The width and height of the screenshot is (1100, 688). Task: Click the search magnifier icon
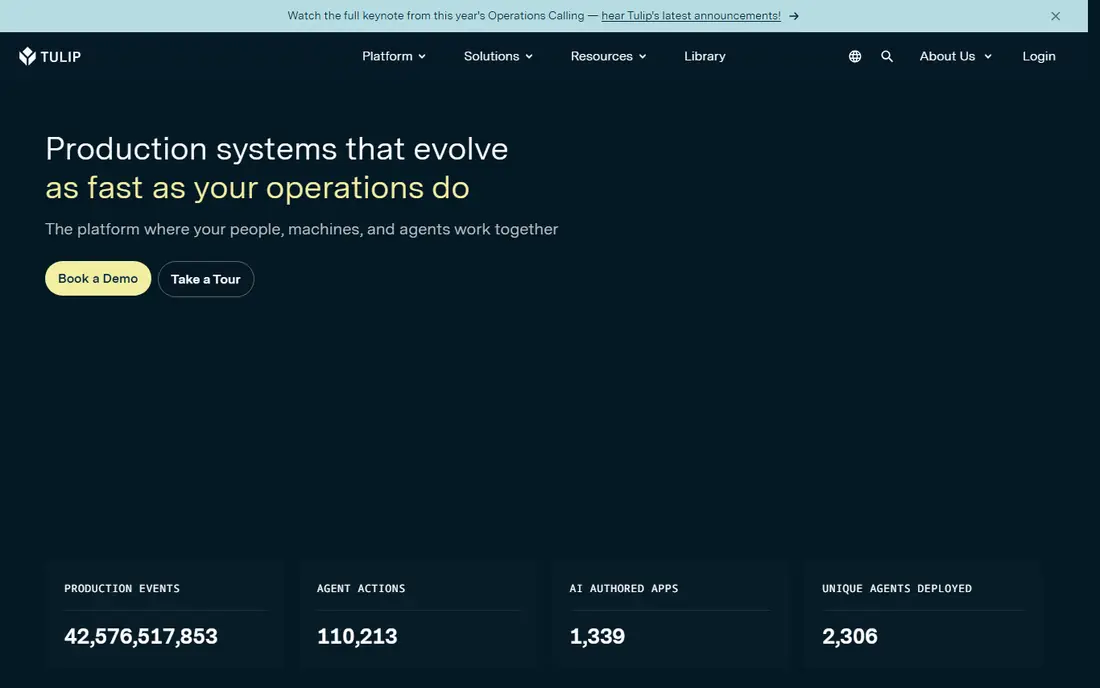887,56
